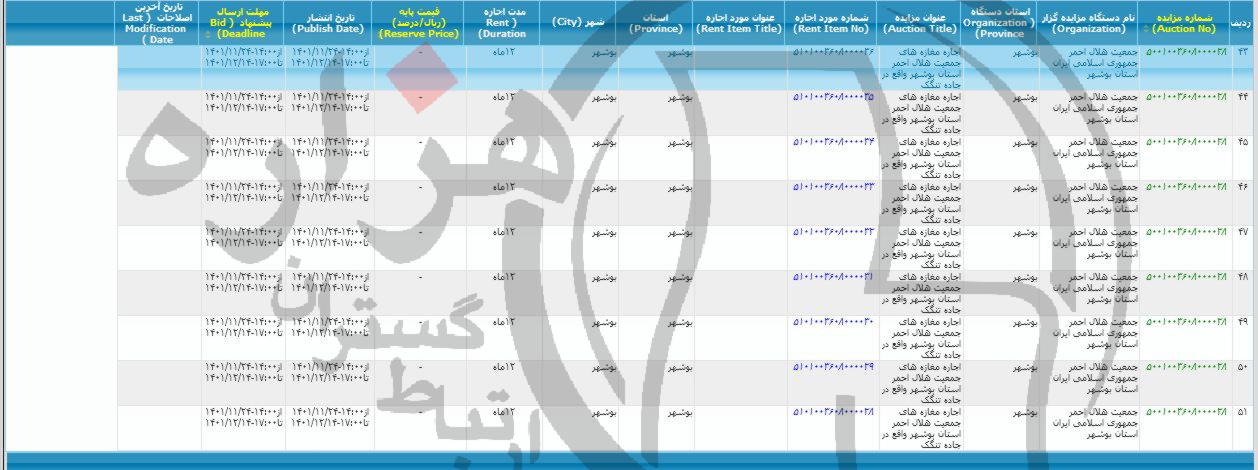Click the City column header

coord(579,23)
